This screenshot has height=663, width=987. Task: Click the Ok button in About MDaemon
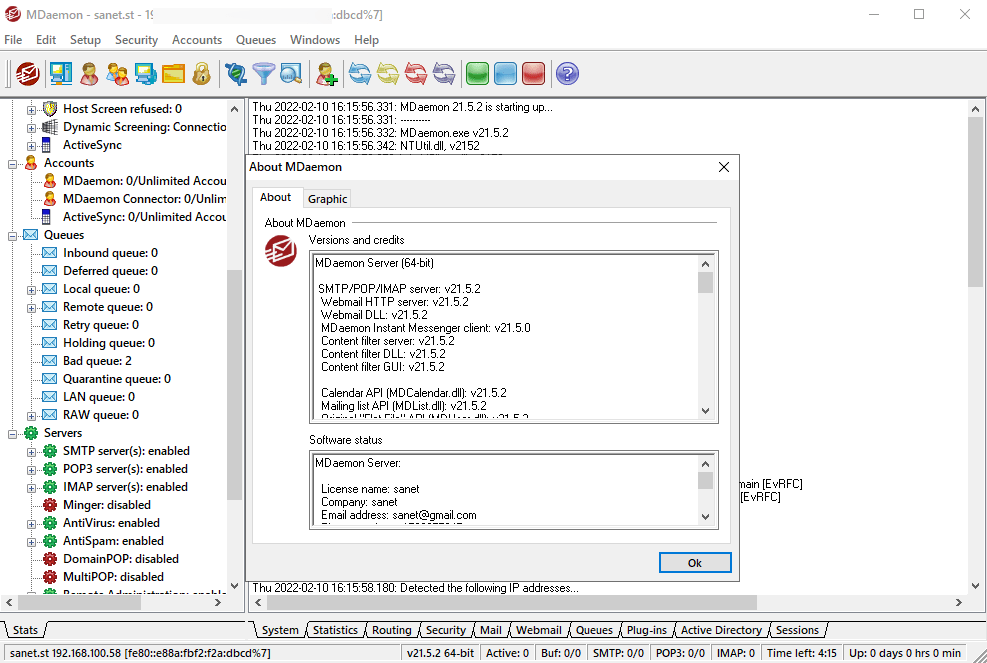695,563
